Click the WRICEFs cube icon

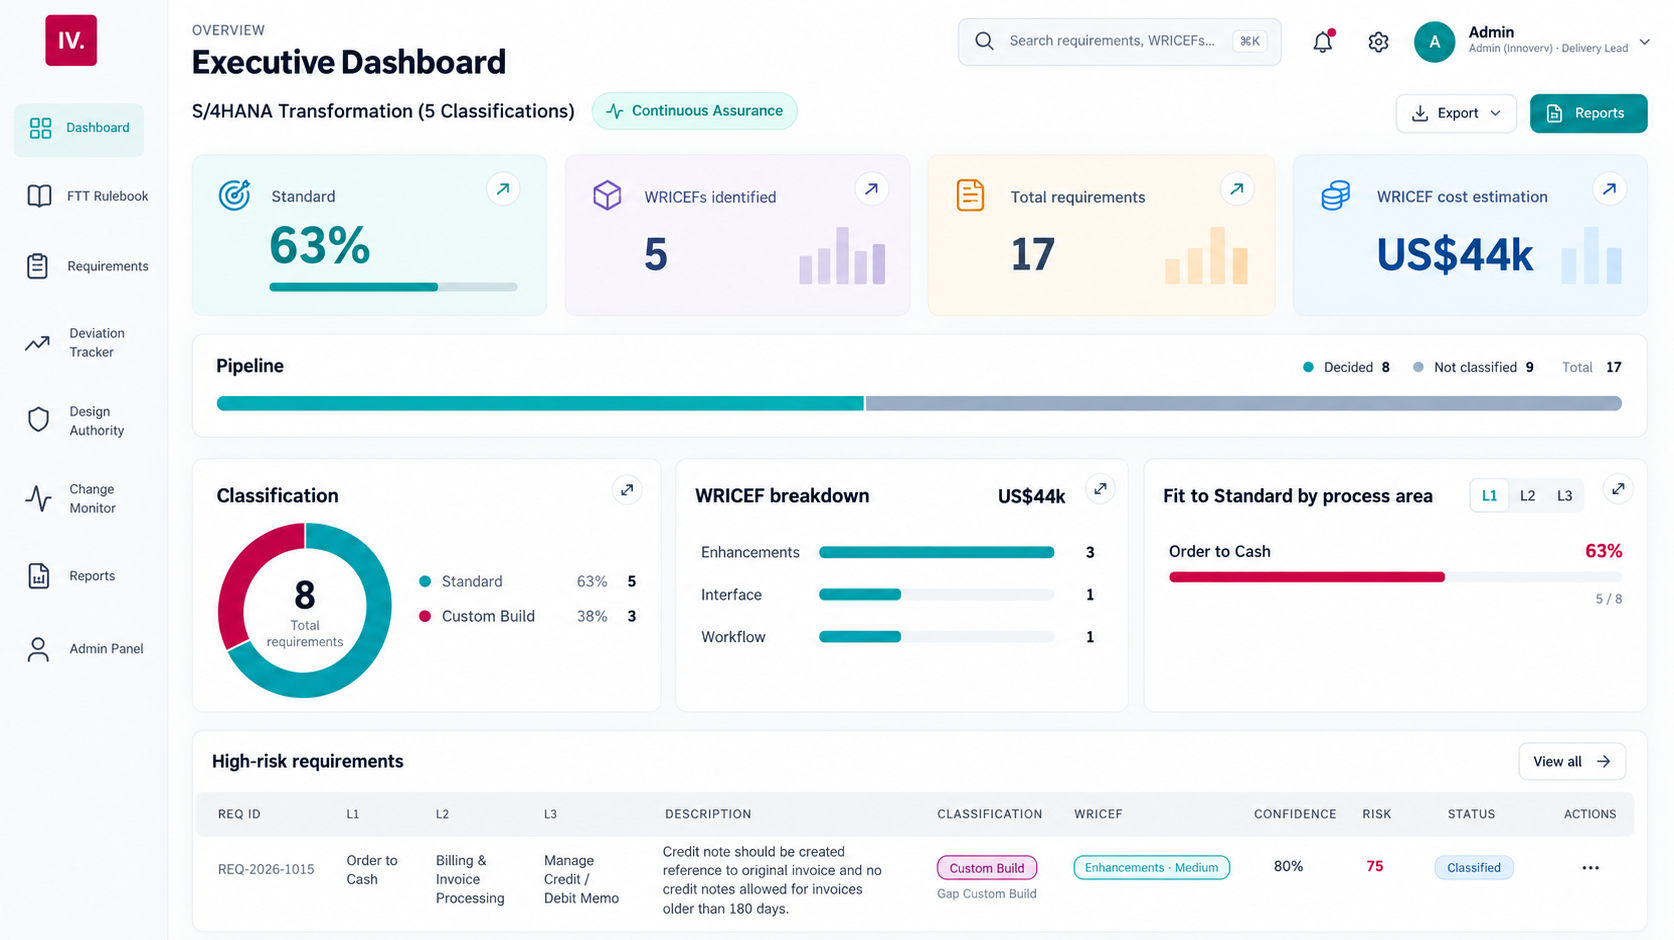[x=607, y=195]
